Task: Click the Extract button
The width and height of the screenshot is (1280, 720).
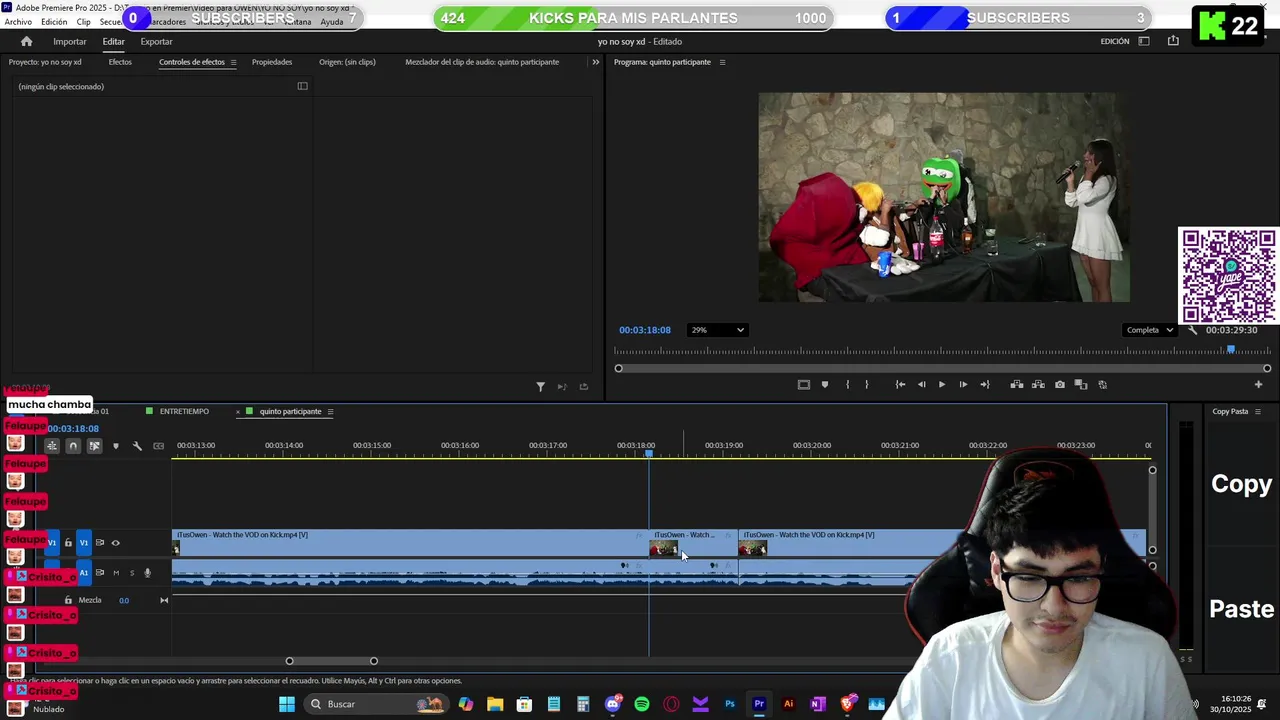Action: click(x=1038, y=385)
